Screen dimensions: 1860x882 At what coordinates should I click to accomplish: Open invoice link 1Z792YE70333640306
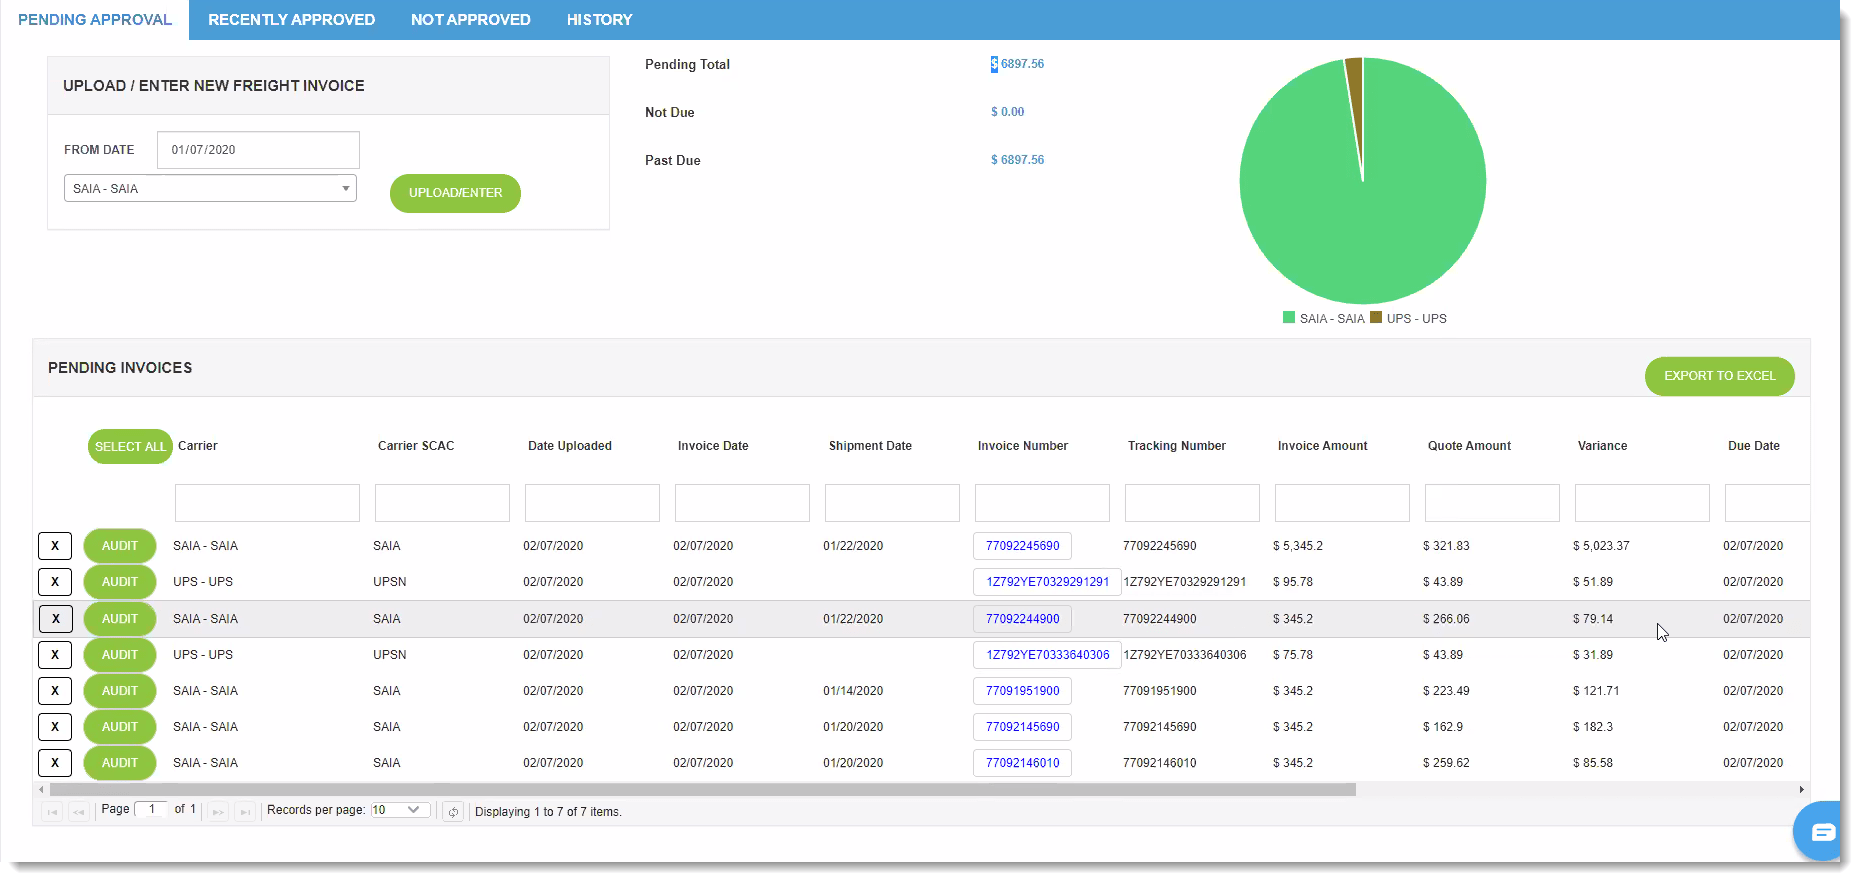tap(1047, 655)
